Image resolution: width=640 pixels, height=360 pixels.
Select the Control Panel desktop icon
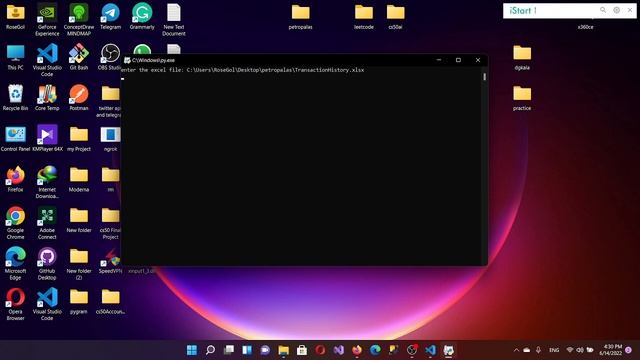(16, 138)
